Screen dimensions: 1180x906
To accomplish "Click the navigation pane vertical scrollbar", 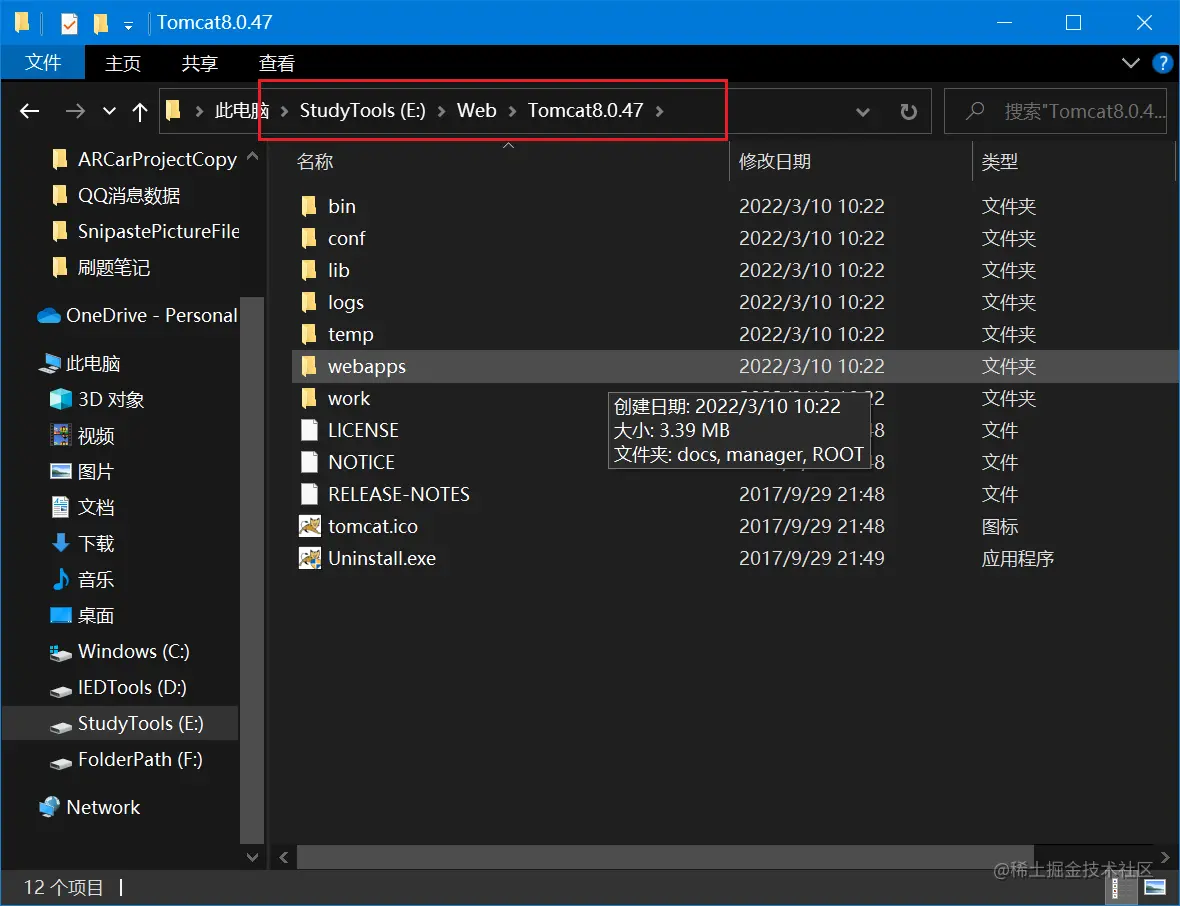I will [252, 570].
